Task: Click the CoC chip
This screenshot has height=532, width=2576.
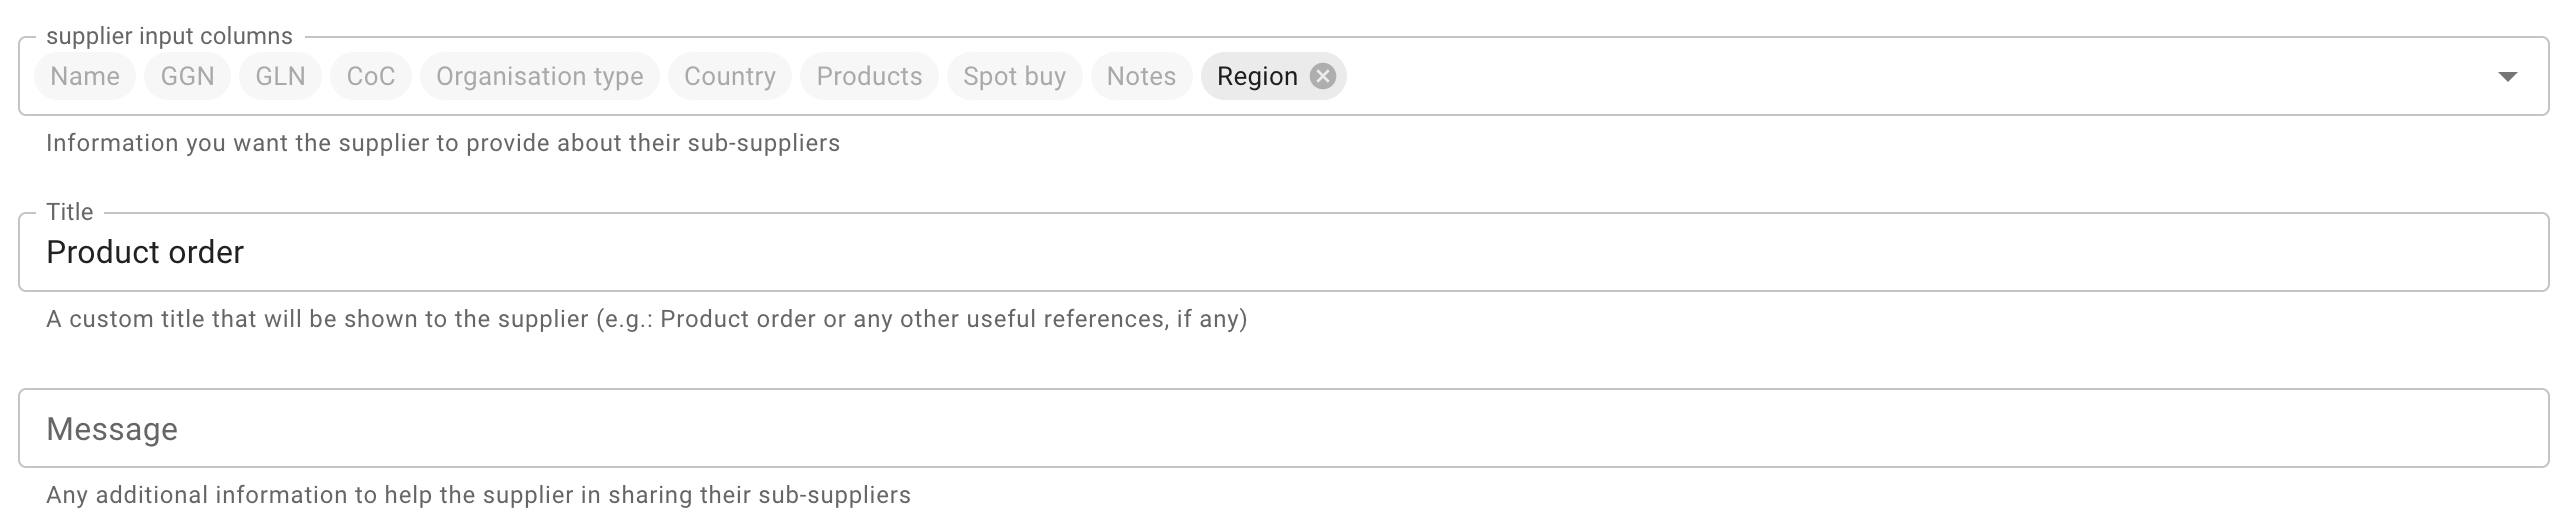Action: click(371, 76)
